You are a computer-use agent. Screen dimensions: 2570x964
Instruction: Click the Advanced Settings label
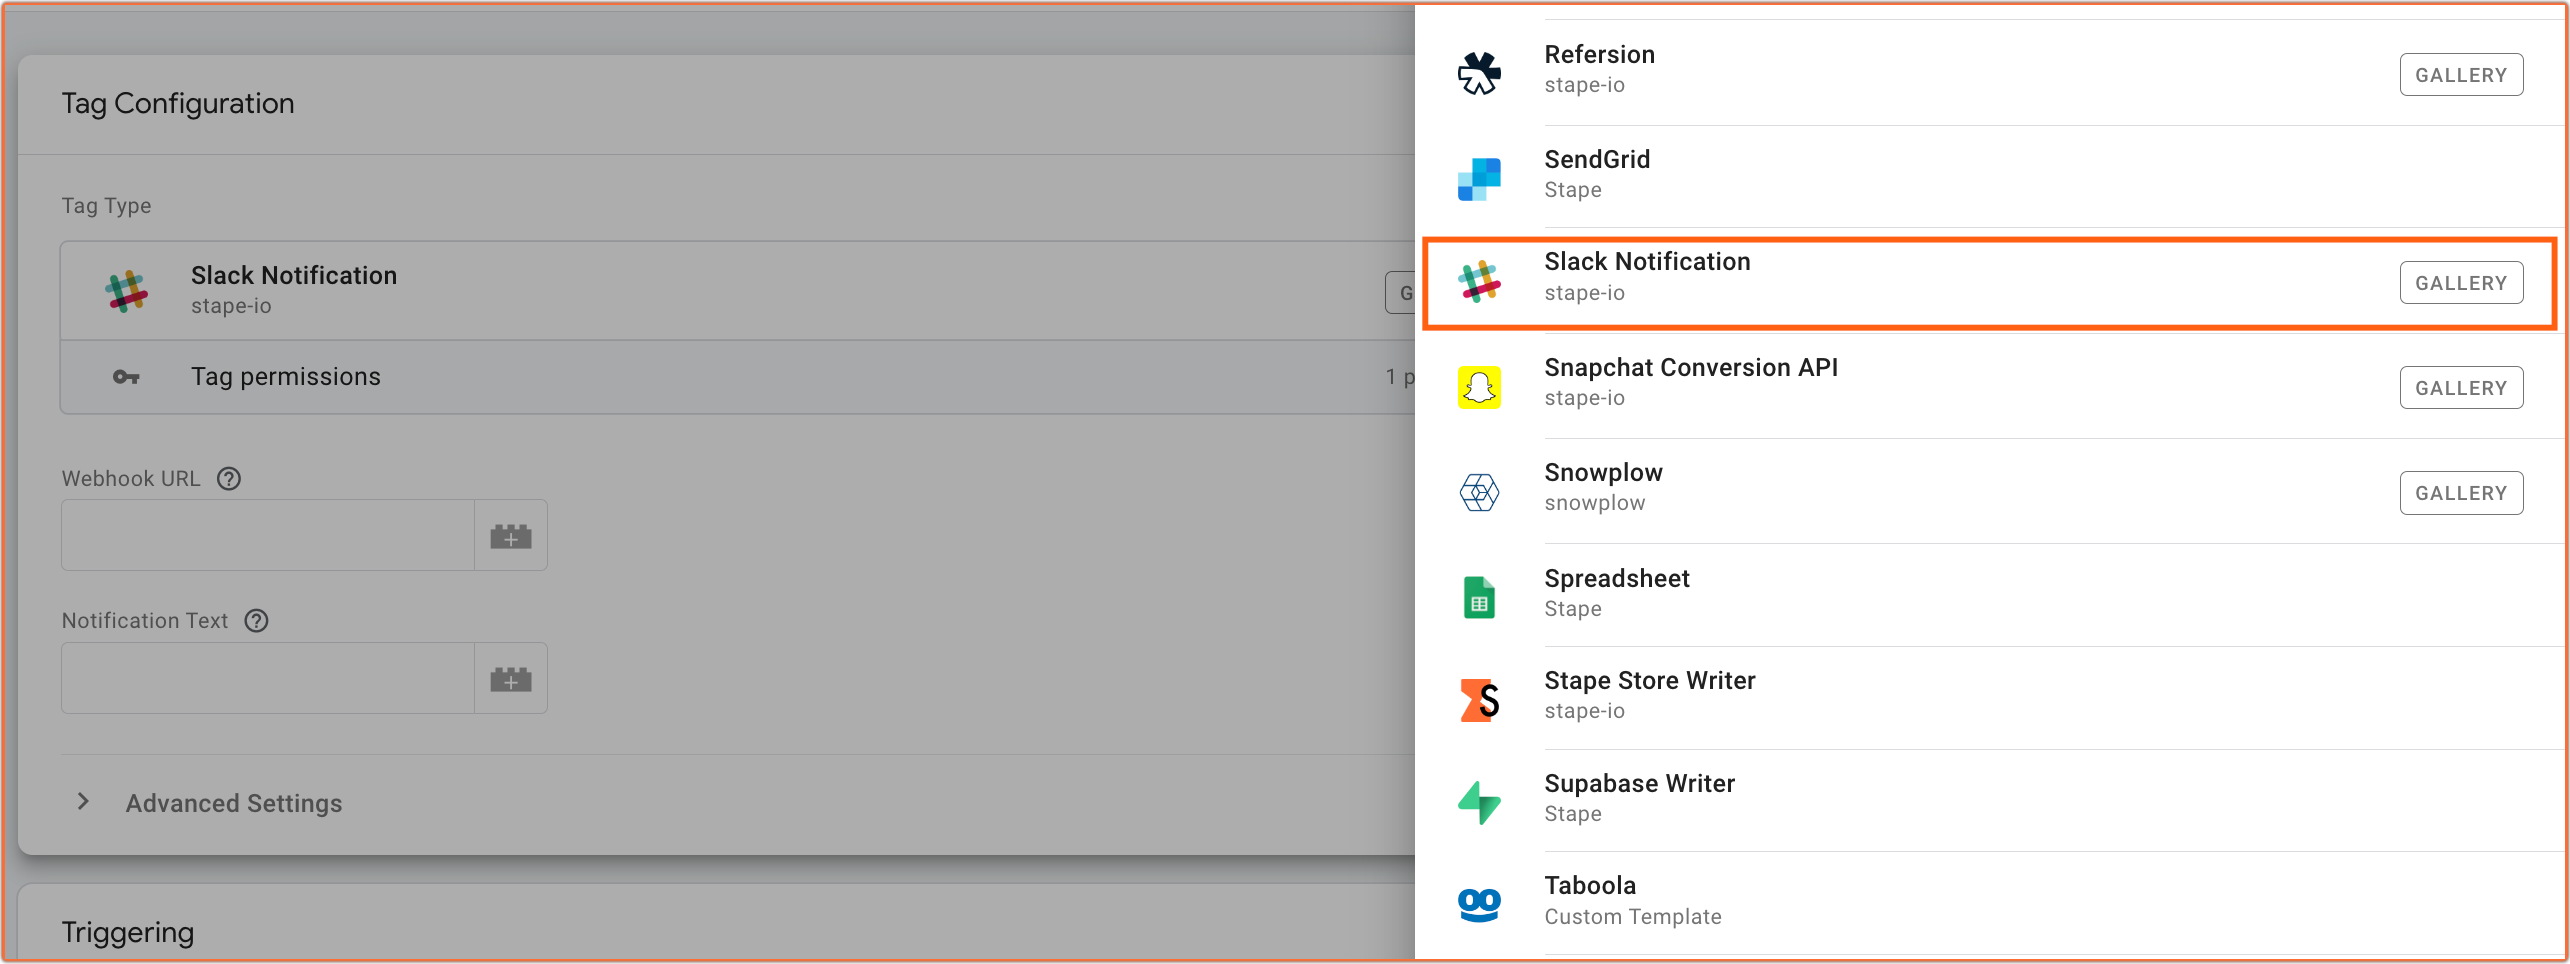point(234,803)
